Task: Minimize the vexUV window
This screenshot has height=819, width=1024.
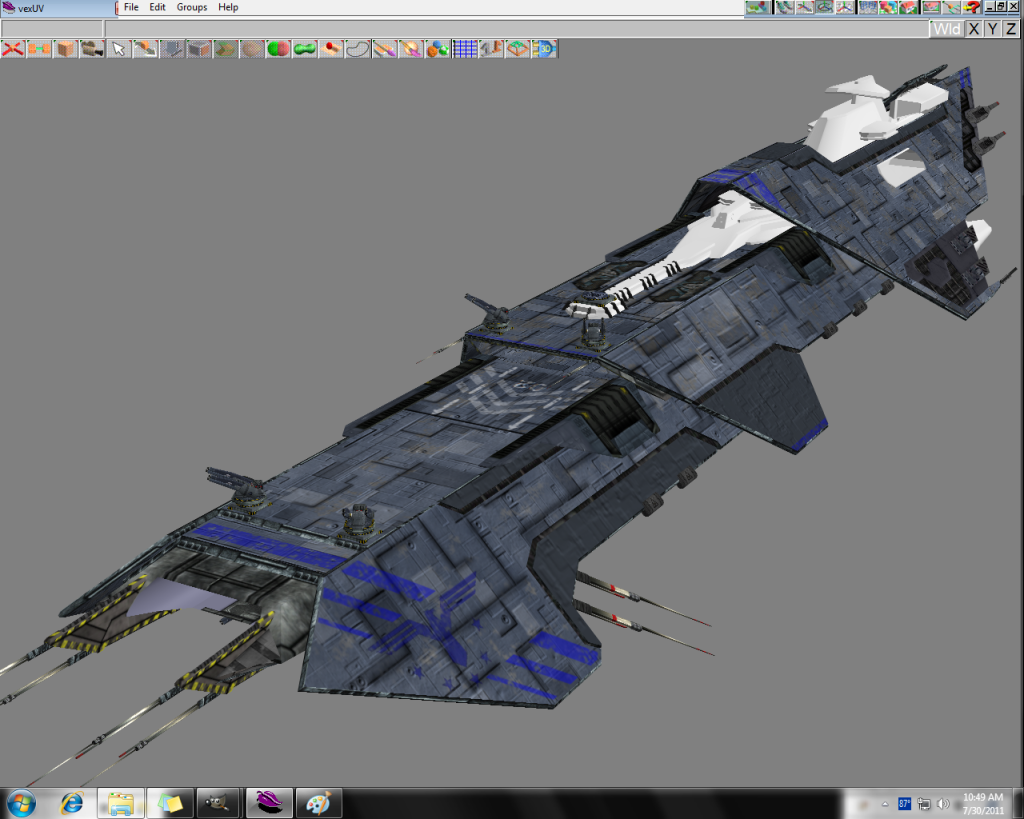Action: 991,7
